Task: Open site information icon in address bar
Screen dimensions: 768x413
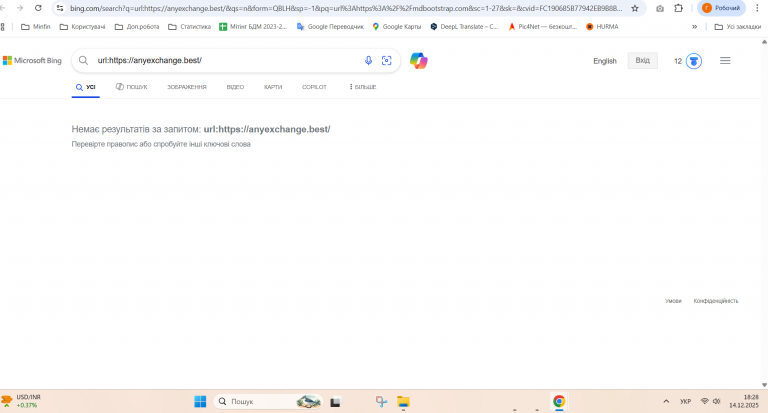Action: [x=60, y=8]
